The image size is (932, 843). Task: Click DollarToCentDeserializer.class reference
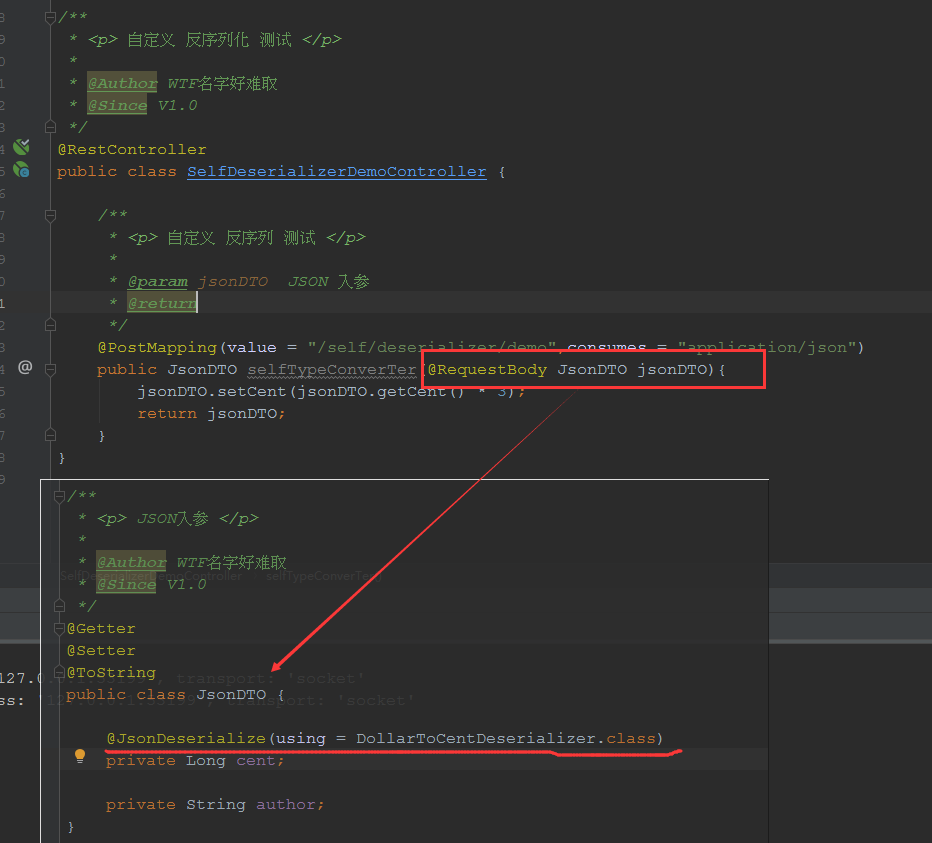click(505, 739)
